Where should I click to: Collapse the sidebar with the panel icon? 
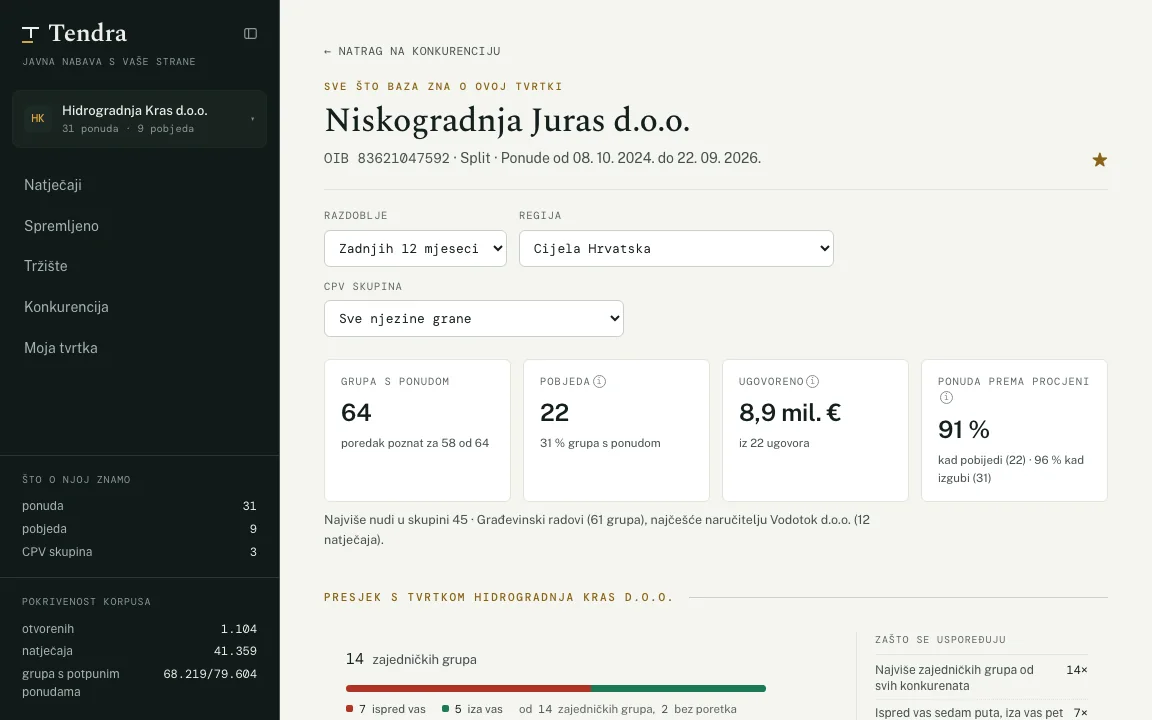250,33
